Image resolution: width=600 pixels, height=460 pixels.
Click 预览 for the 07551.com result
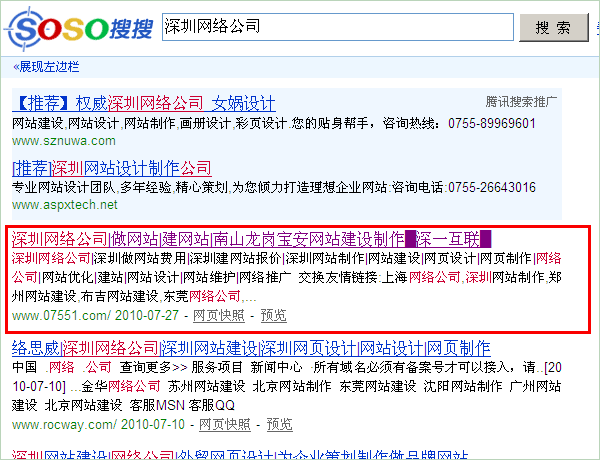click(x=273, y=315)
